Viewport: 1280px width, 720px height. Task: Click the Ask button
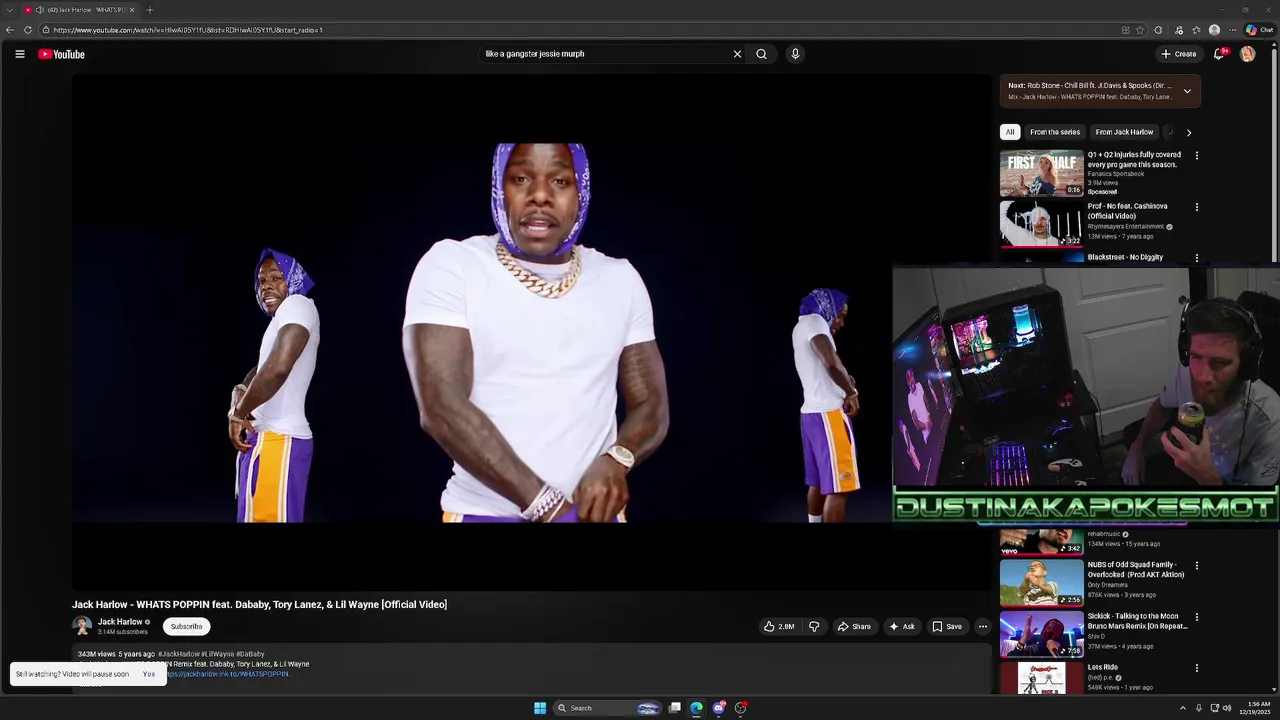(x=901, y=627)
